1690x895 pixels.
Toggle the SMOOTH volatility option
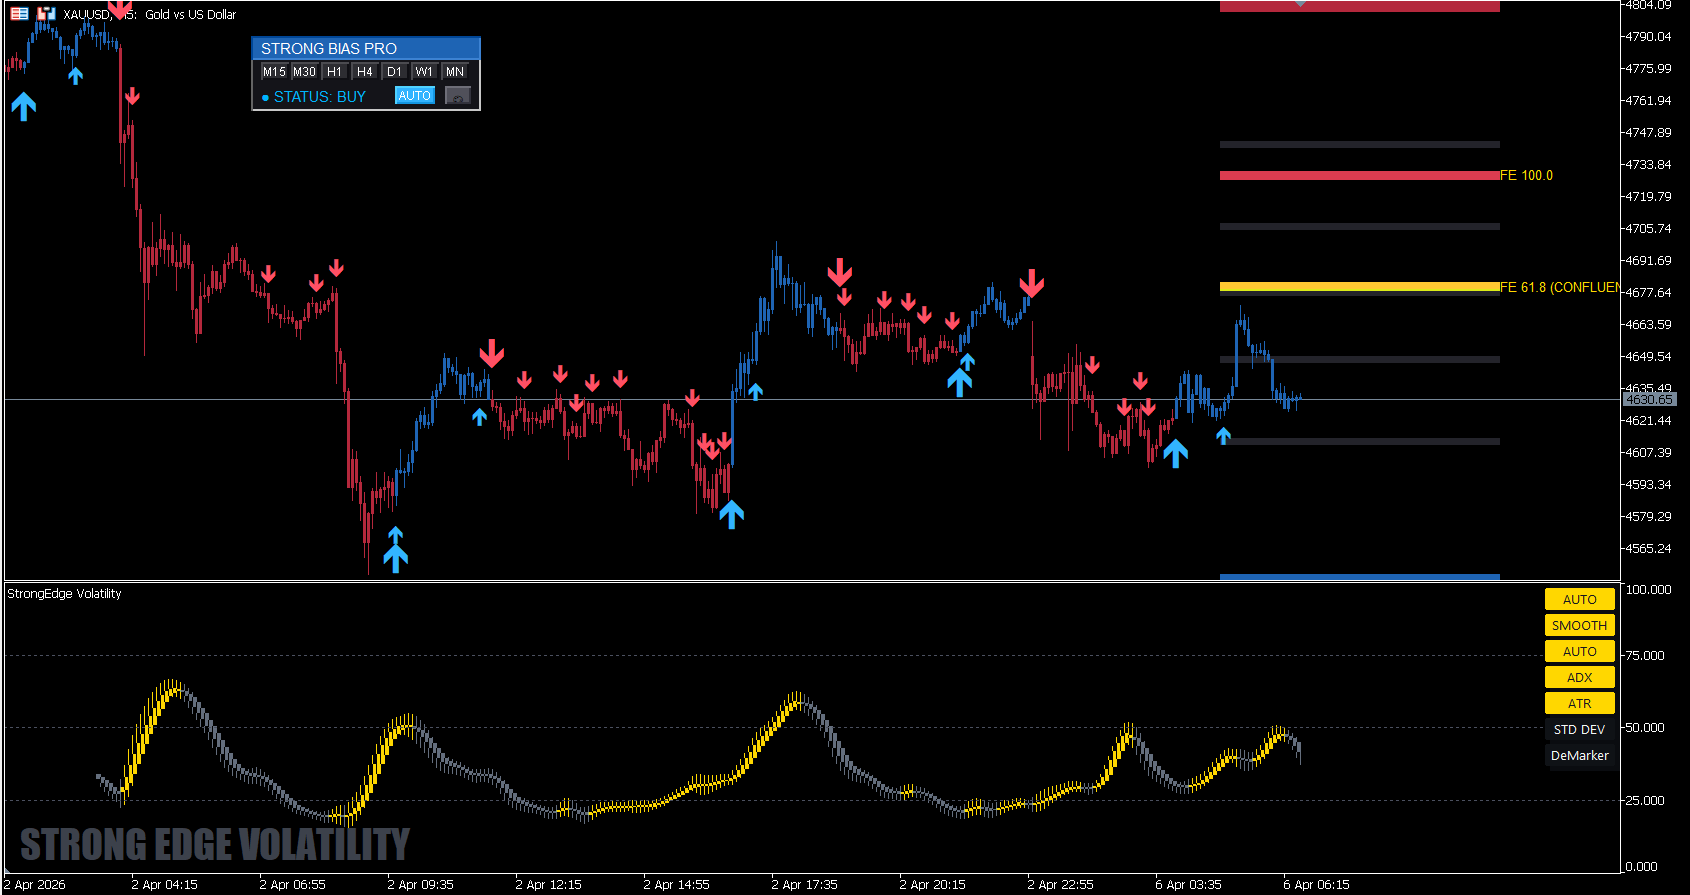pos(1580,625)
